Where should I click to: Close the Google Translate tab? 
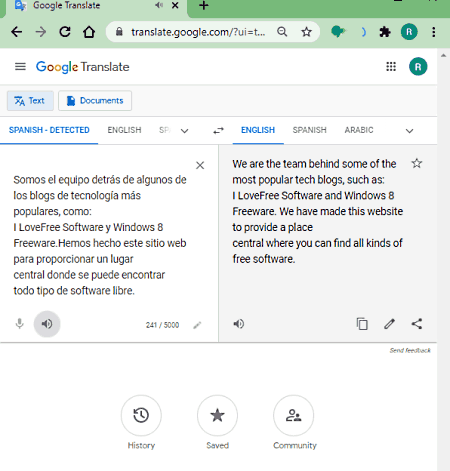tap(175, 5)
